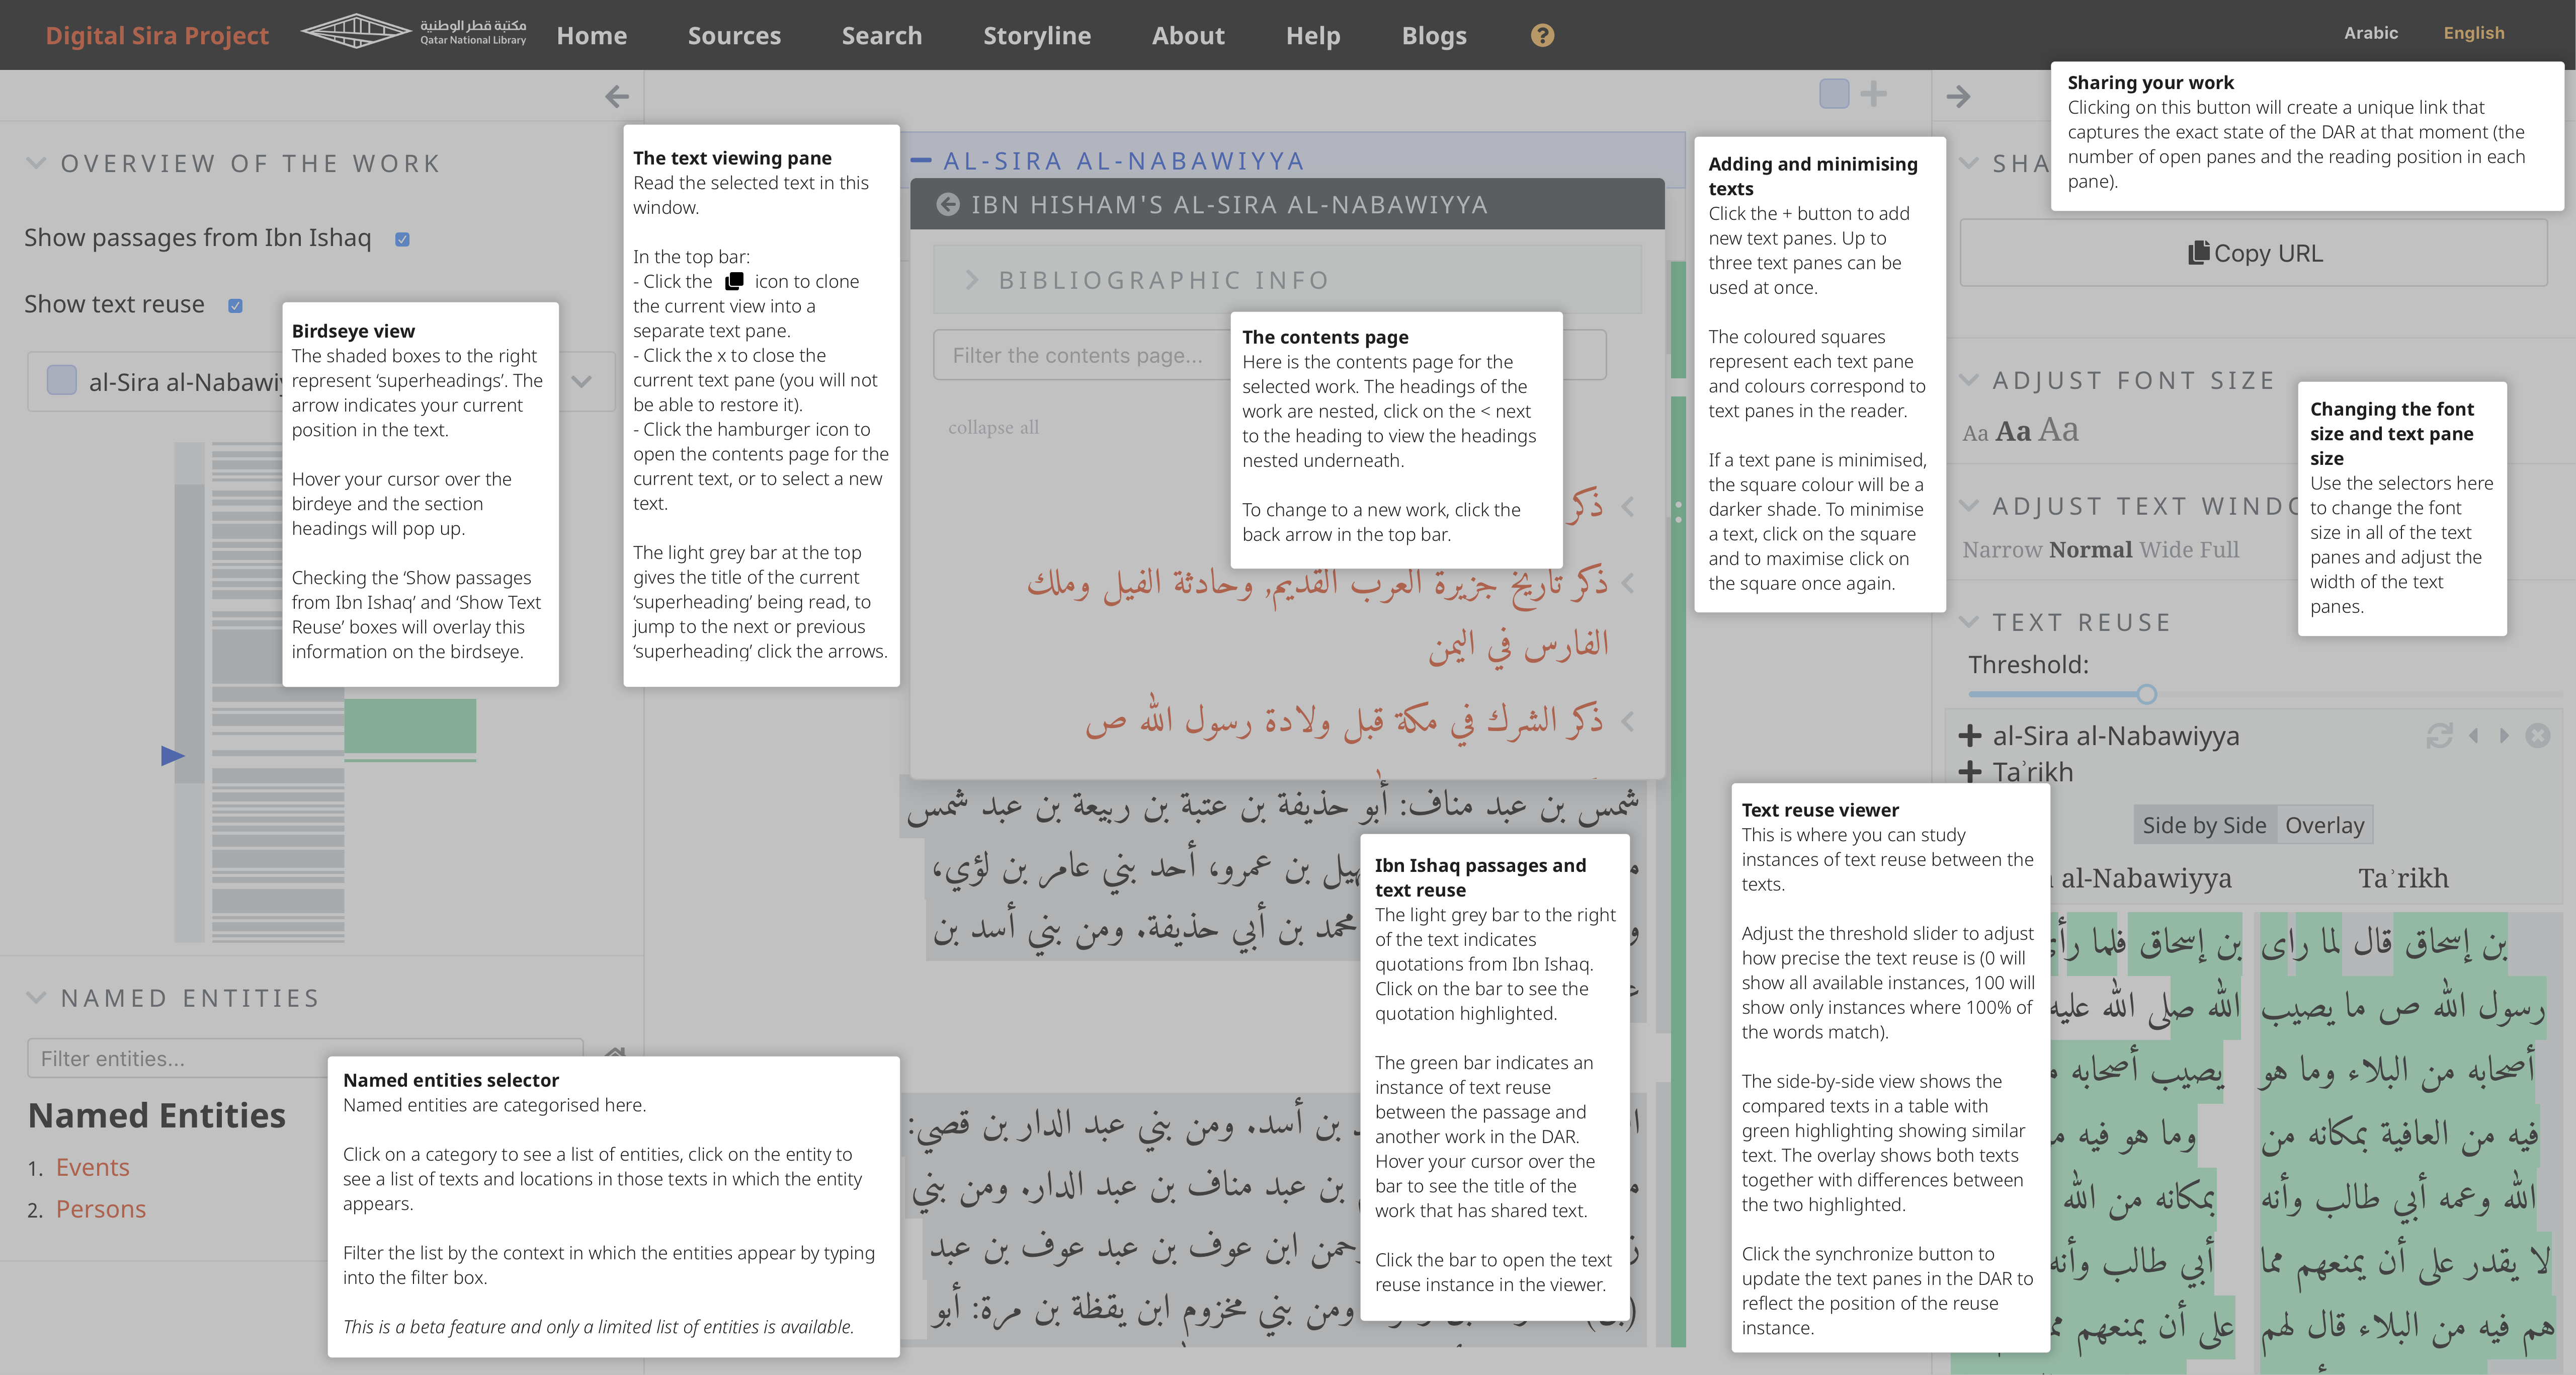
Task: Switch text reuse to Side by Side view
Action: pyautogui.click(x=2204, y=825)
